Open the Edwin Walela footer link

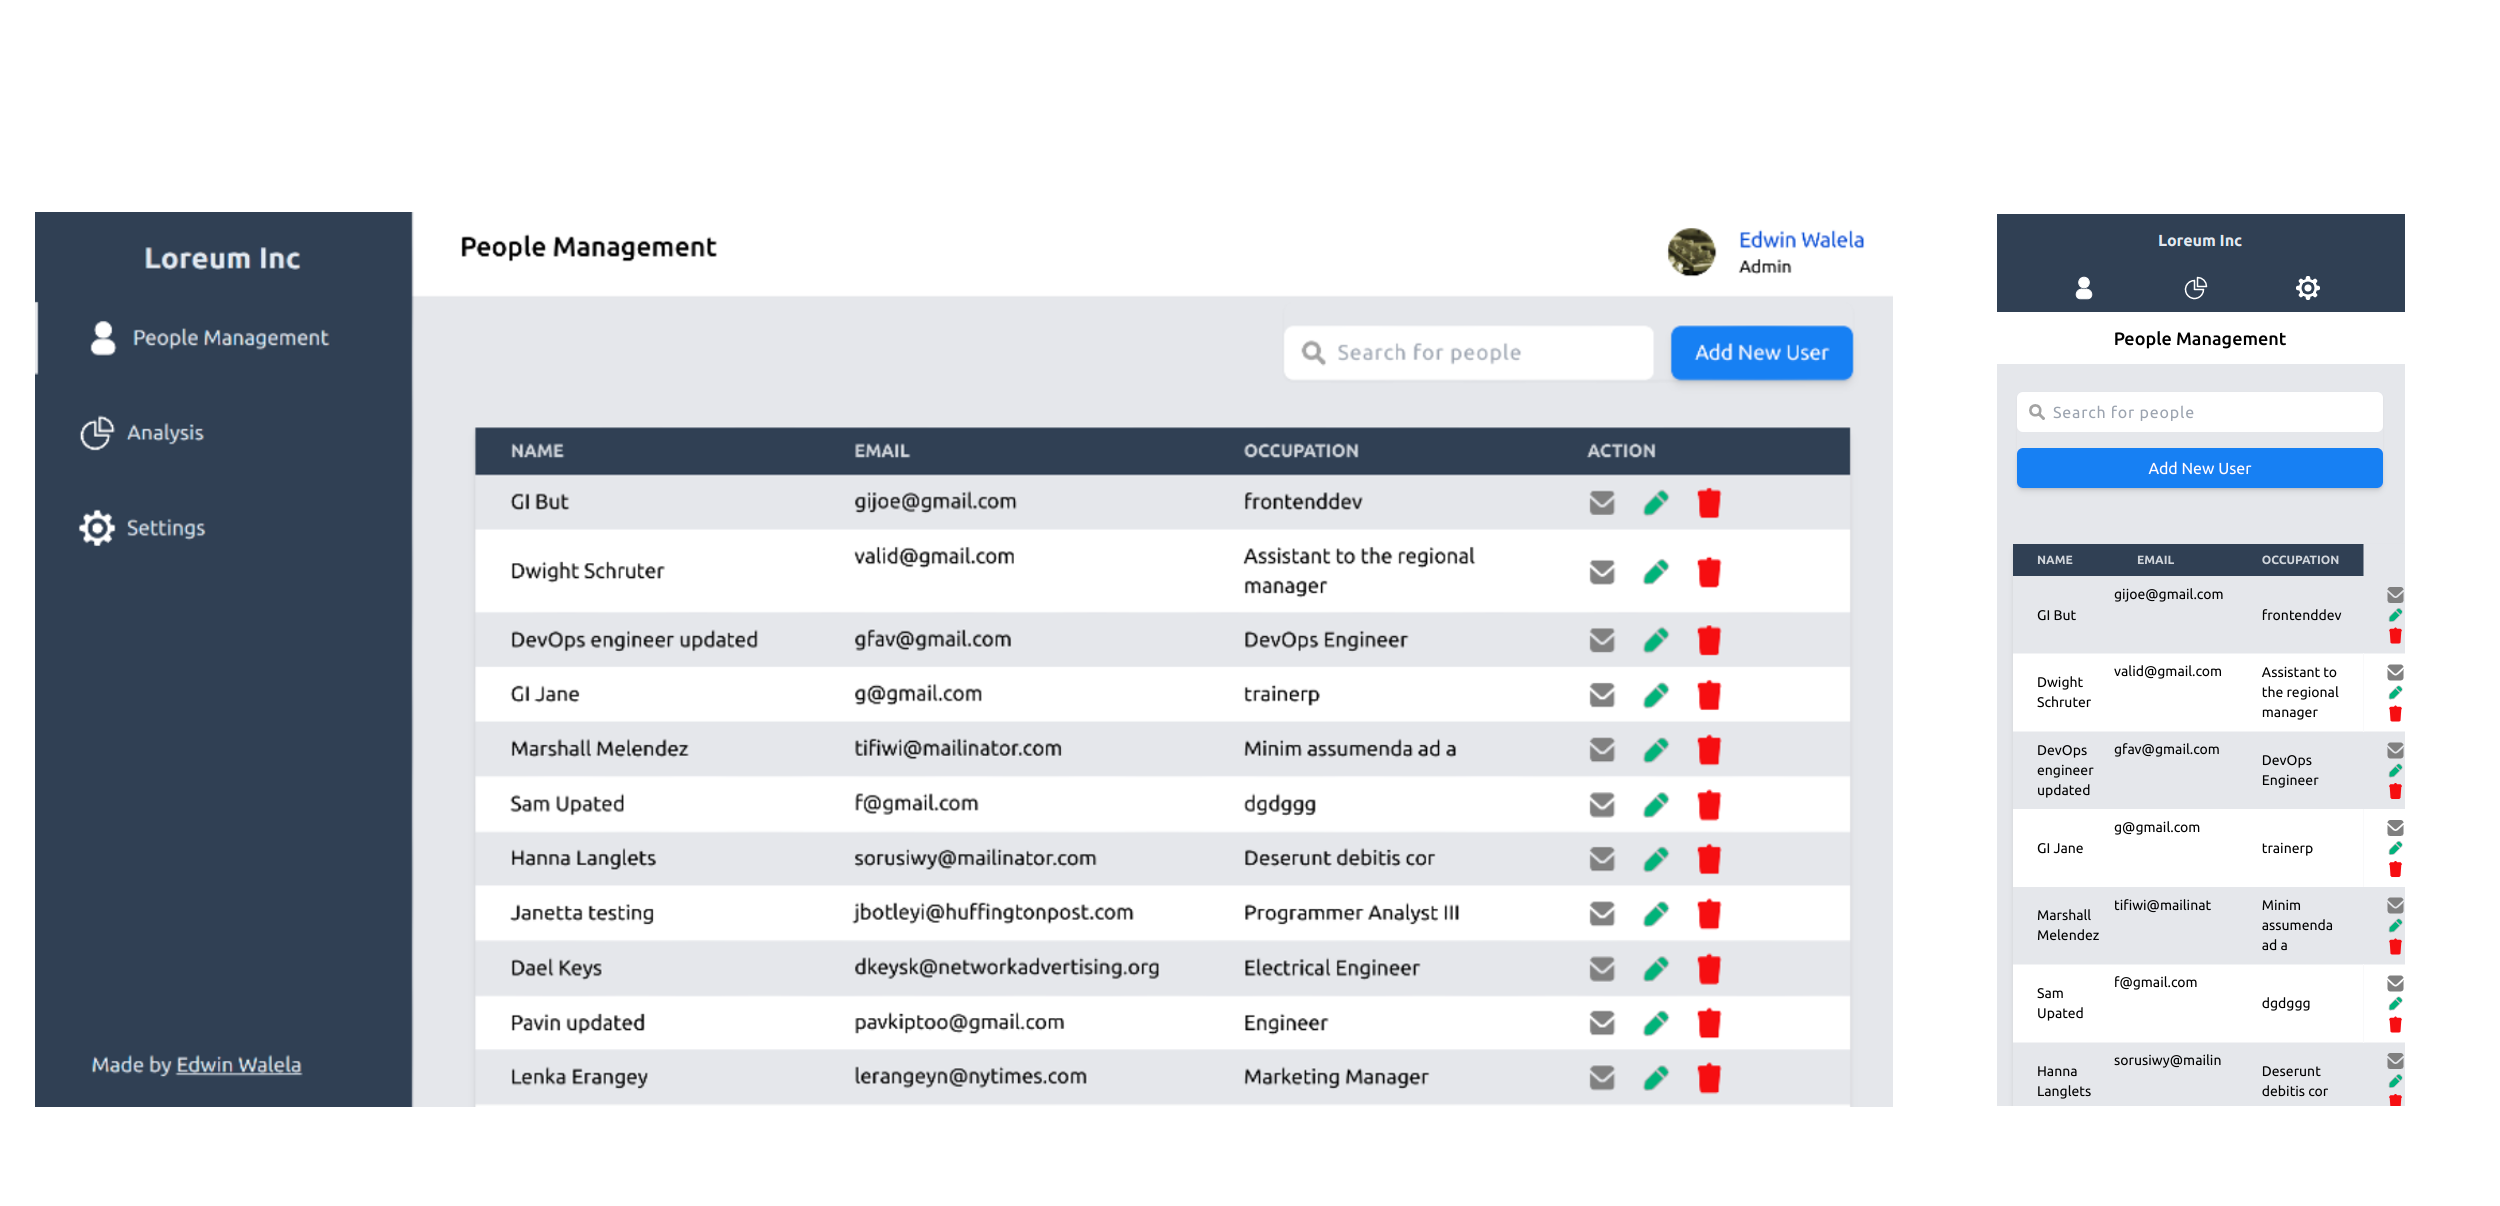click(238, 1065)
